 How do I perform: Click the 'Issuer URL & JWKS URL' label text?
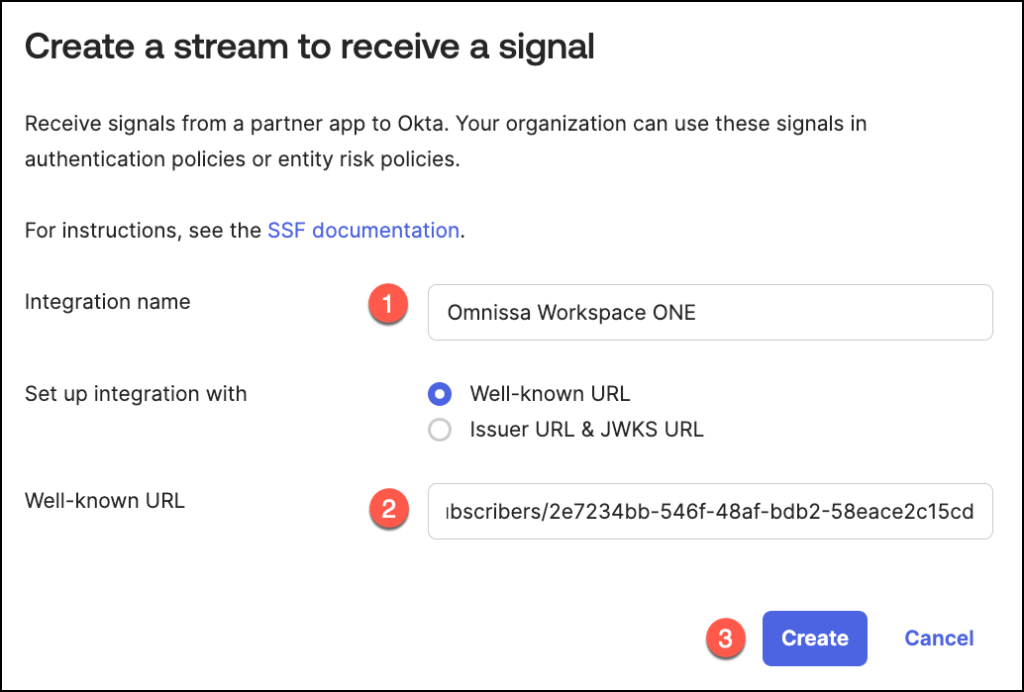586,430
